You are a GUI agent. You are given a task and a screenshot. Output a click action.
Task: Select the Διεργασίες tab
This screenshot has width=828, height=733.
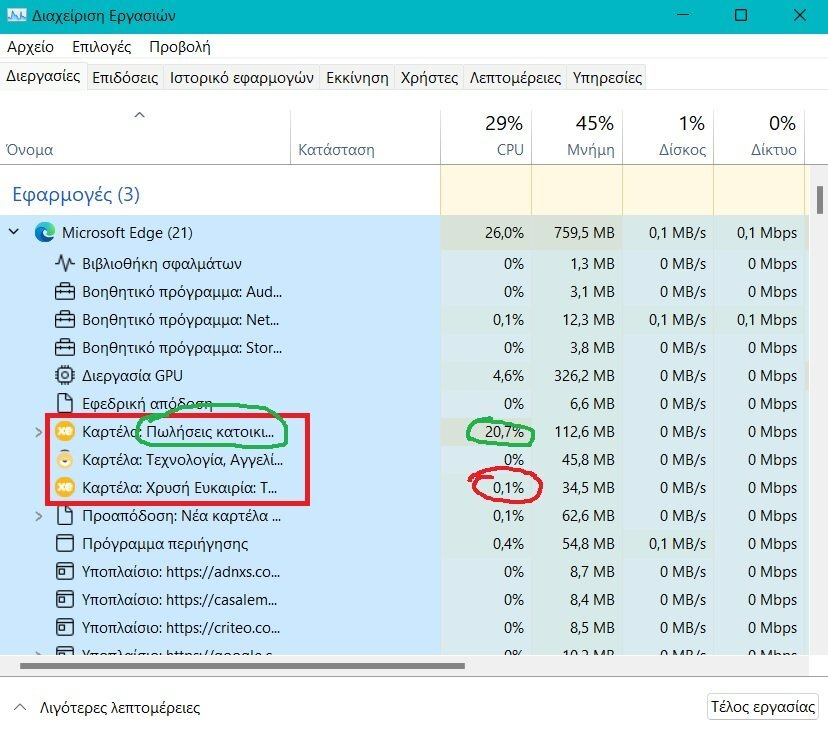point(43,76)
